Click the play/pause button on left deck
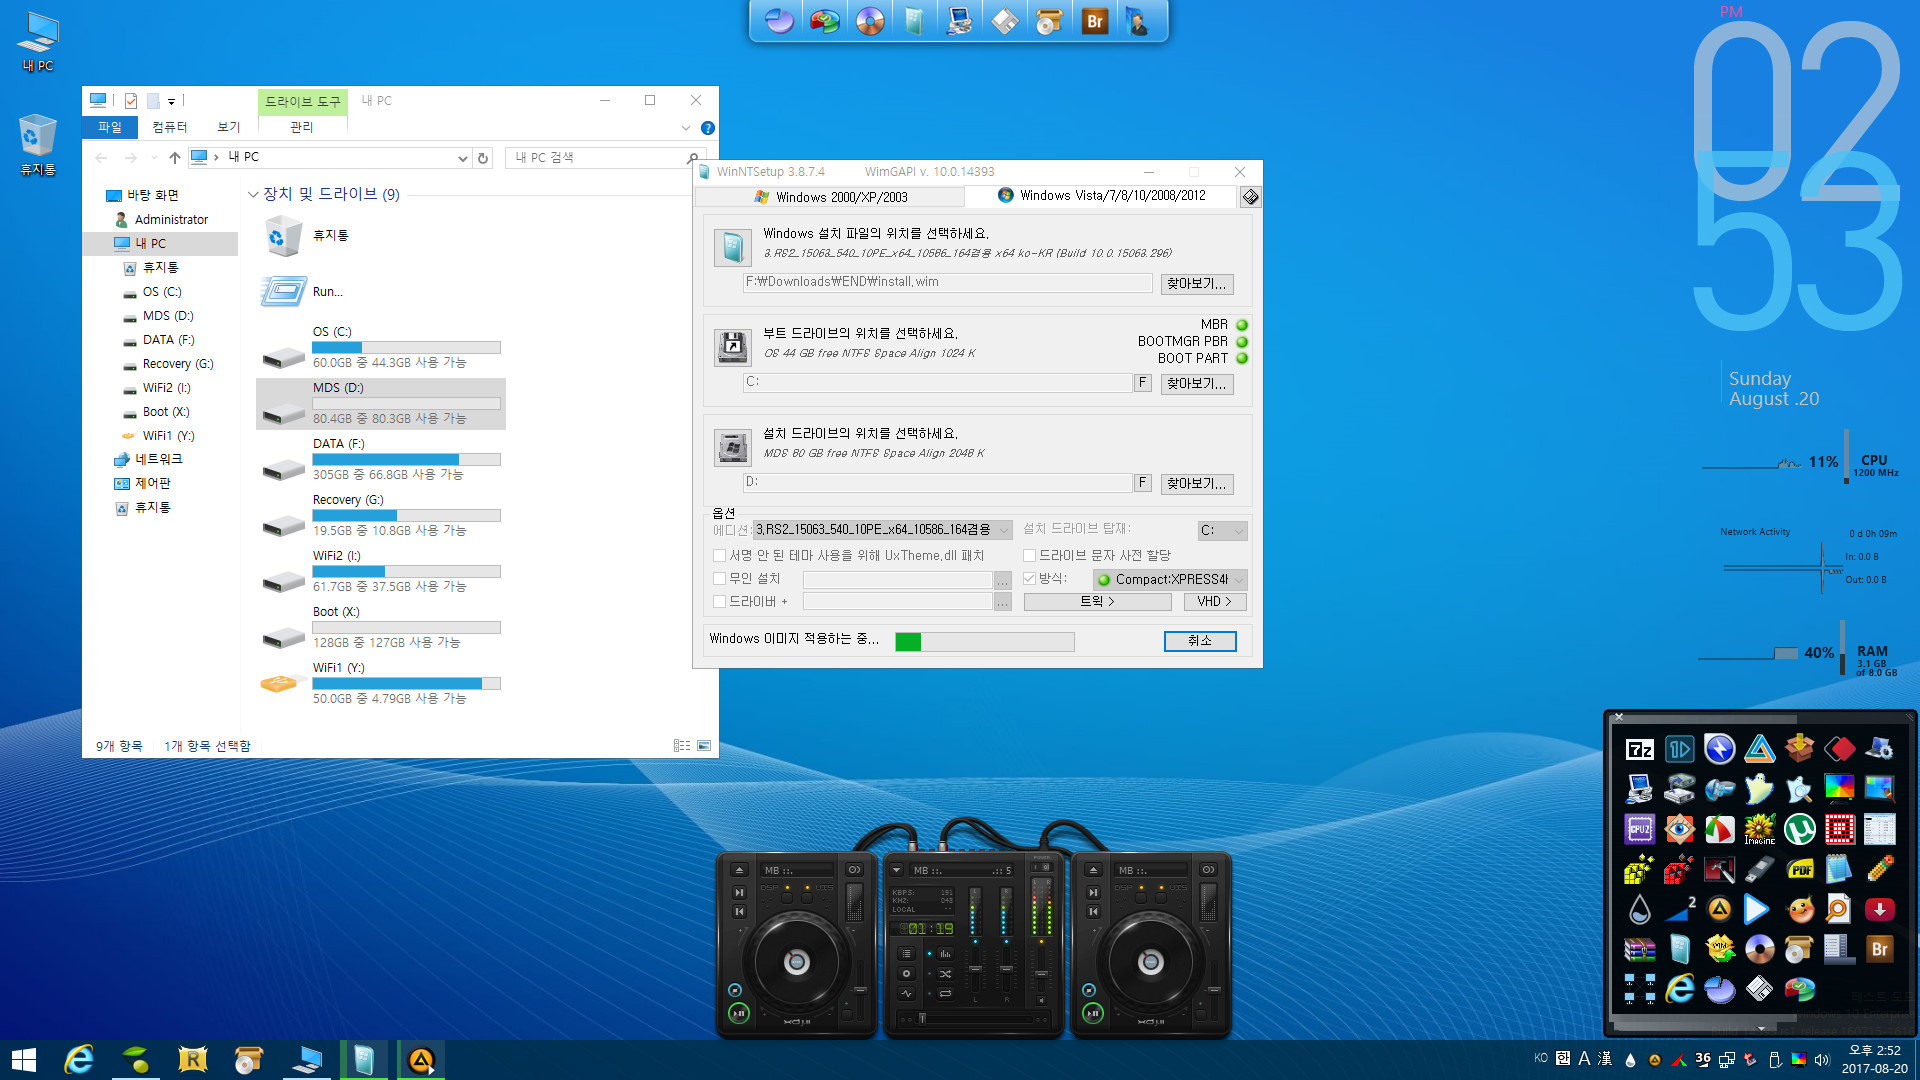This screenshot has height=1080, width=1920. [739, 1013]
